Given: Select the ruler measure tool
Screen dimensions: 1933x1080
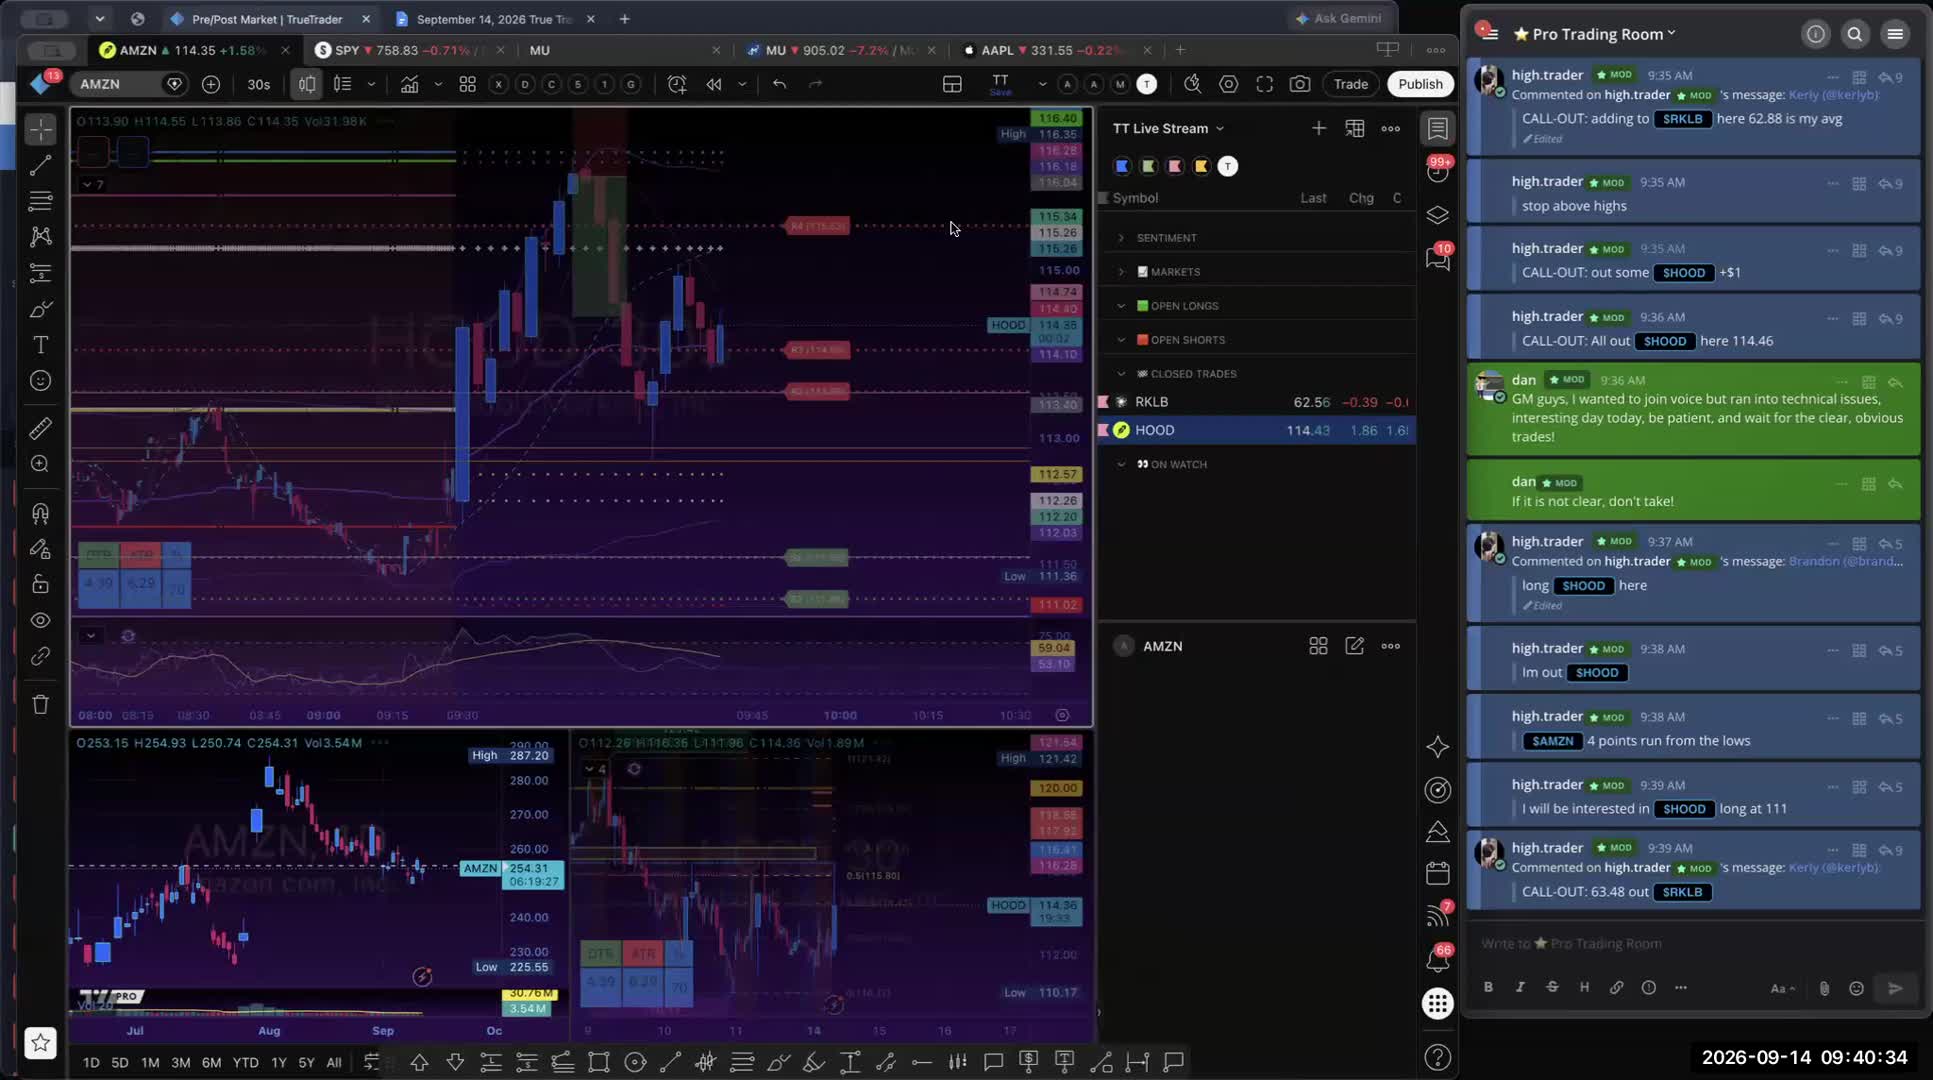Looking at the screenshot, I should (x=41, y=429).
